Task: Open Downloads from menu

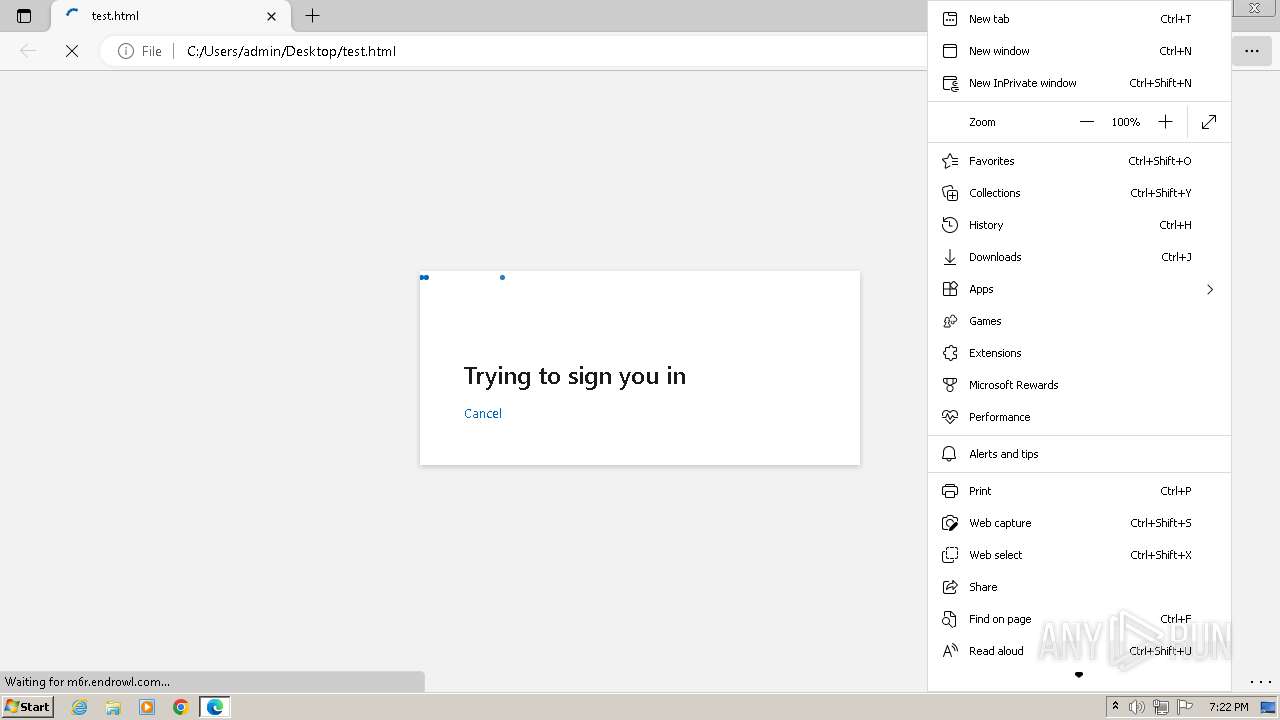Action: coord(1079,257)
